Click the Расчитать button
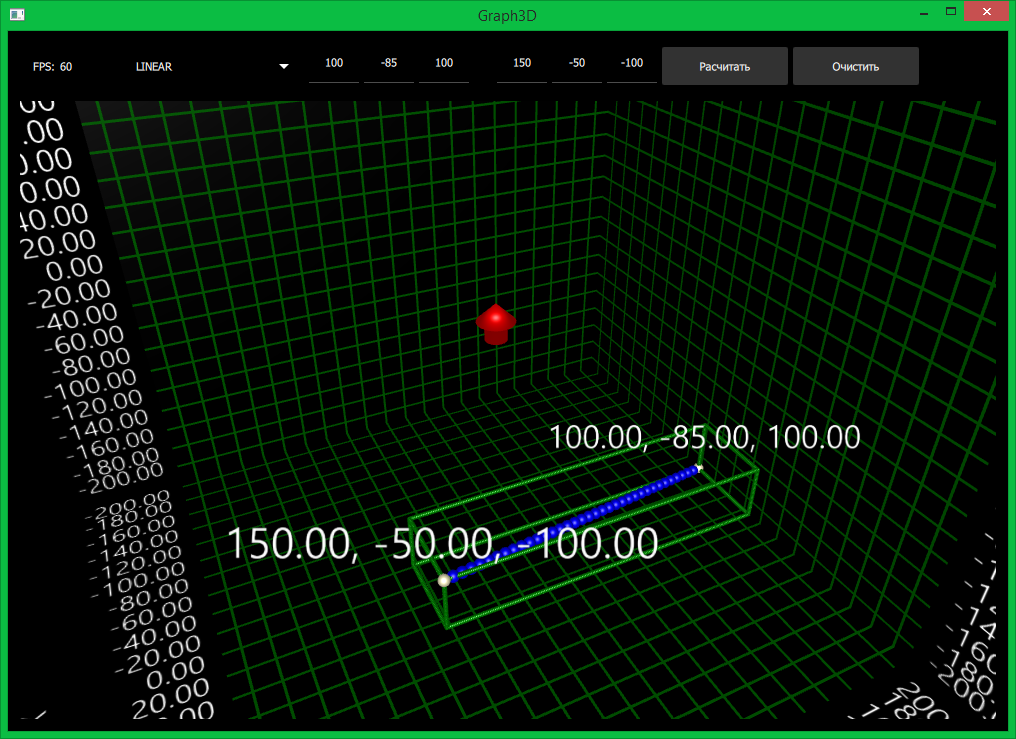This screenshot has width=1016, height=739. pyautogui.click(x=724, y=66)
